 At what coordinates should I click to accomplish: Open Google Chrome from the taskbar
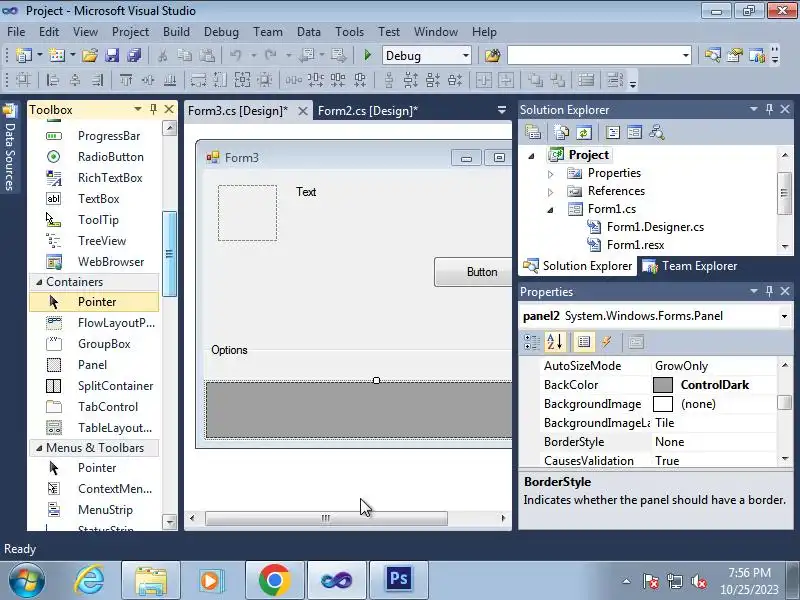pyautogui.click(x=274, y=580)
